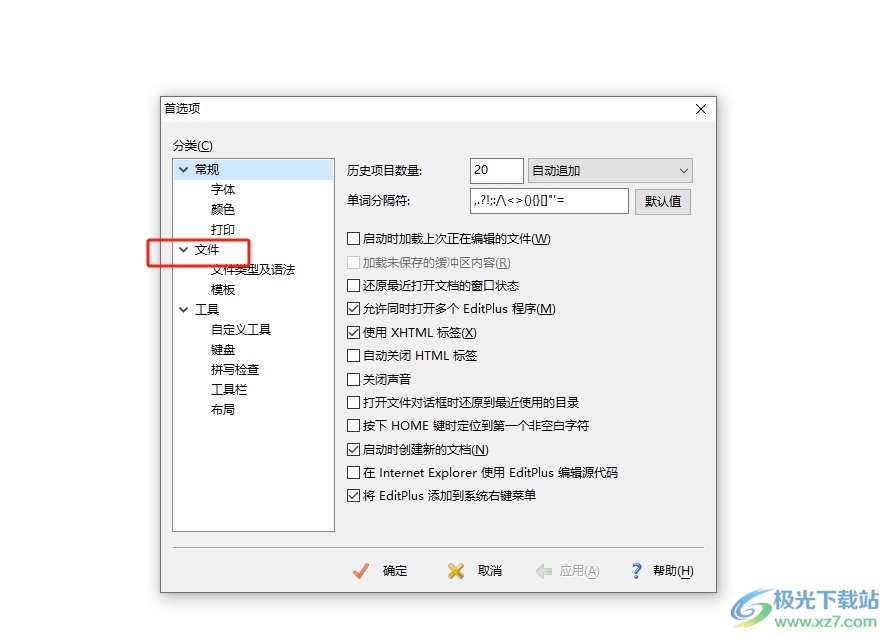This screenshot has width=890, height=638.
Task: Check 自动关闭 HTML 标签 option
Action: pos(353,355)
